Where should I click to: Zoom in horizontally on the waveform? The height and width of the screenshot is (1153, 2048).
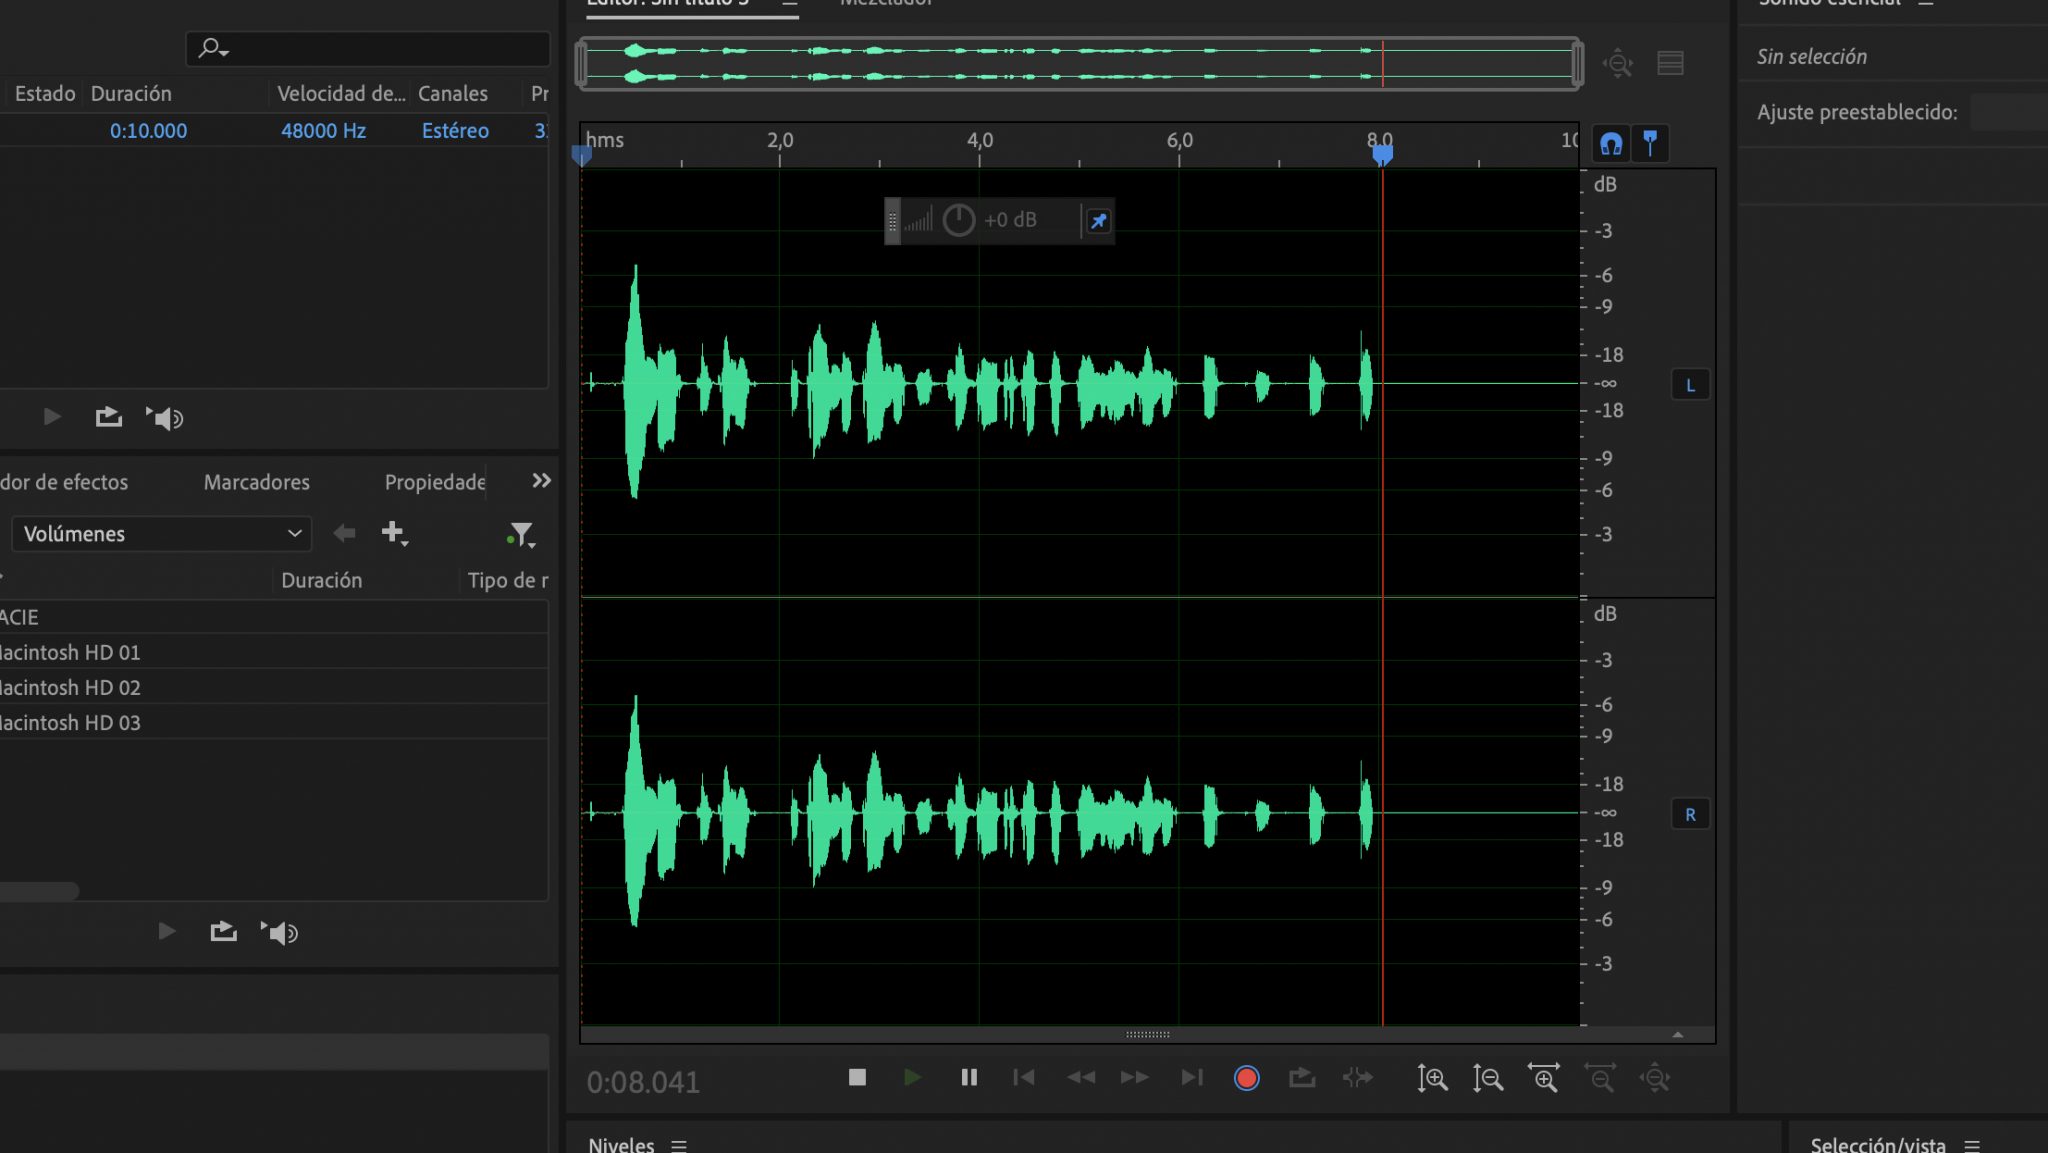click(x=1545, y=1079)
